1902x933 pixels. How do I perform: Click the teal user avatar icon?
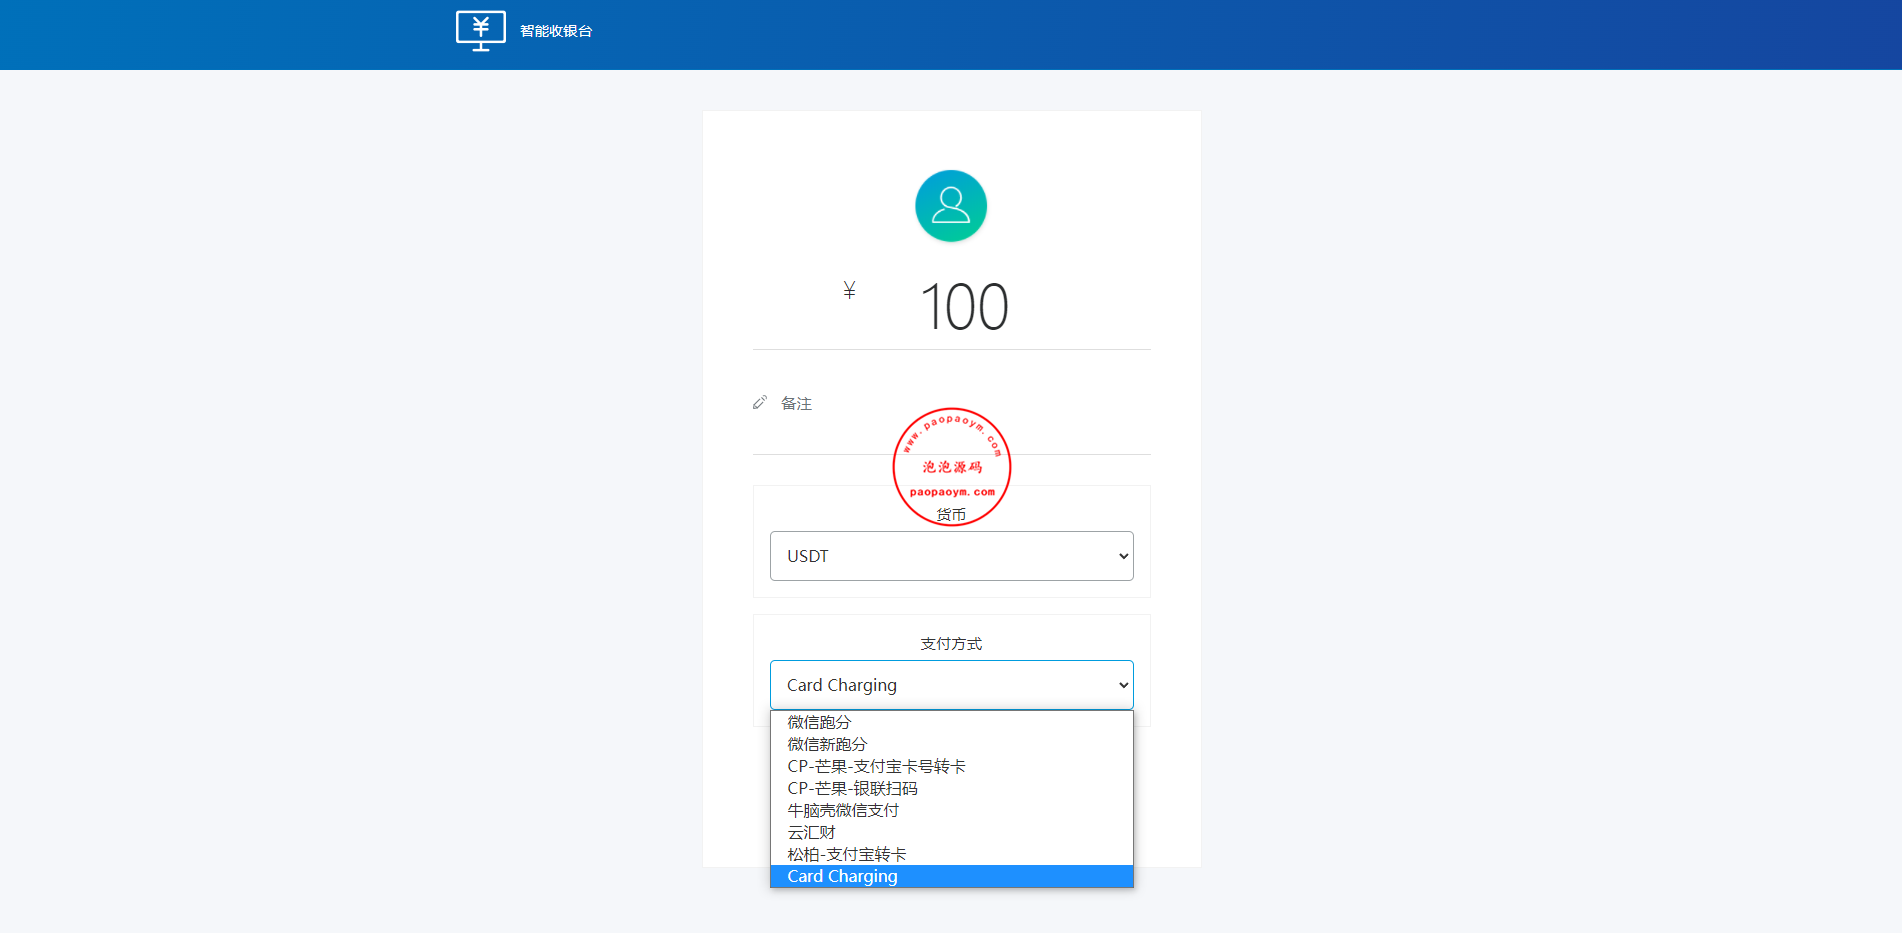950,205
